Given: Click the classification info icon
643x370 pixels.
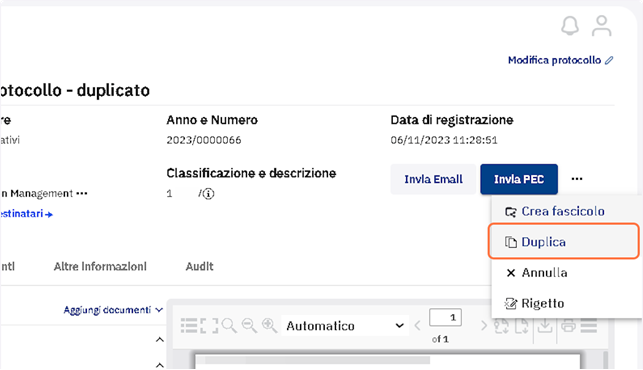Looking at the screenshot, I should point(208,194).
